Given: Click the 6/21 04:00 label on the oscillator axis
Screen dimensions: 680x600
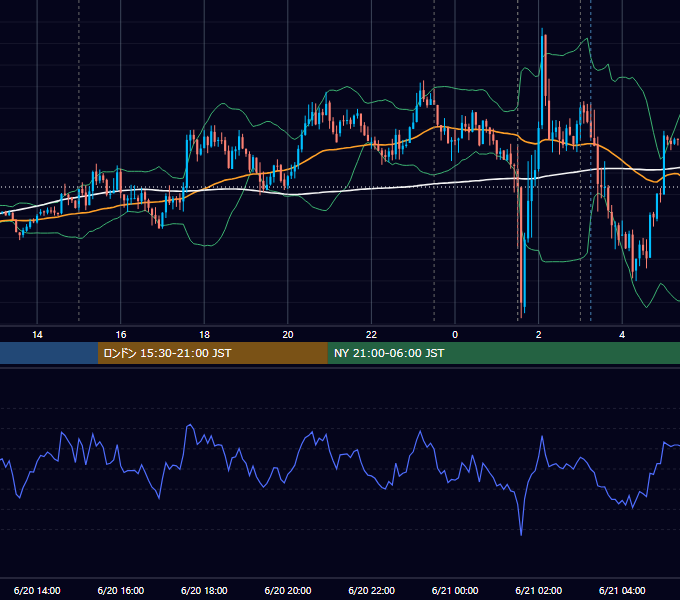Looking at the screenshot, I should point(622,590).
